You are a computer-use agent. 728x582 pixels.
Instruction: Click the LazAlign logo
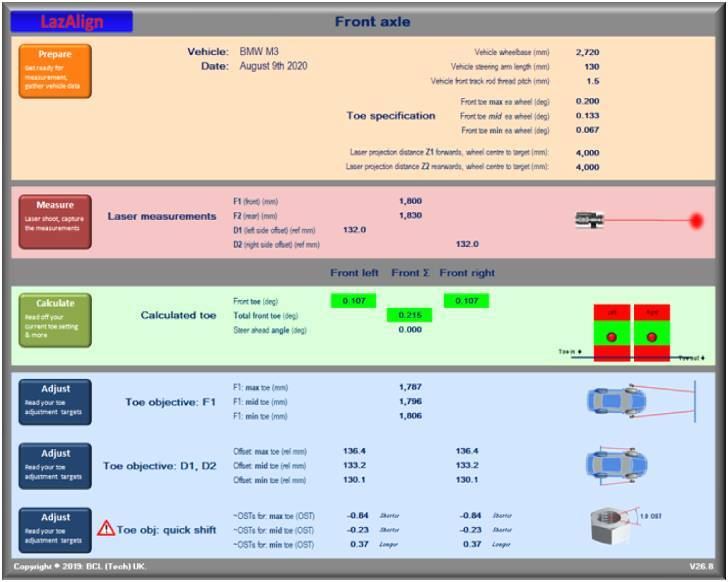tap(72, 21)
